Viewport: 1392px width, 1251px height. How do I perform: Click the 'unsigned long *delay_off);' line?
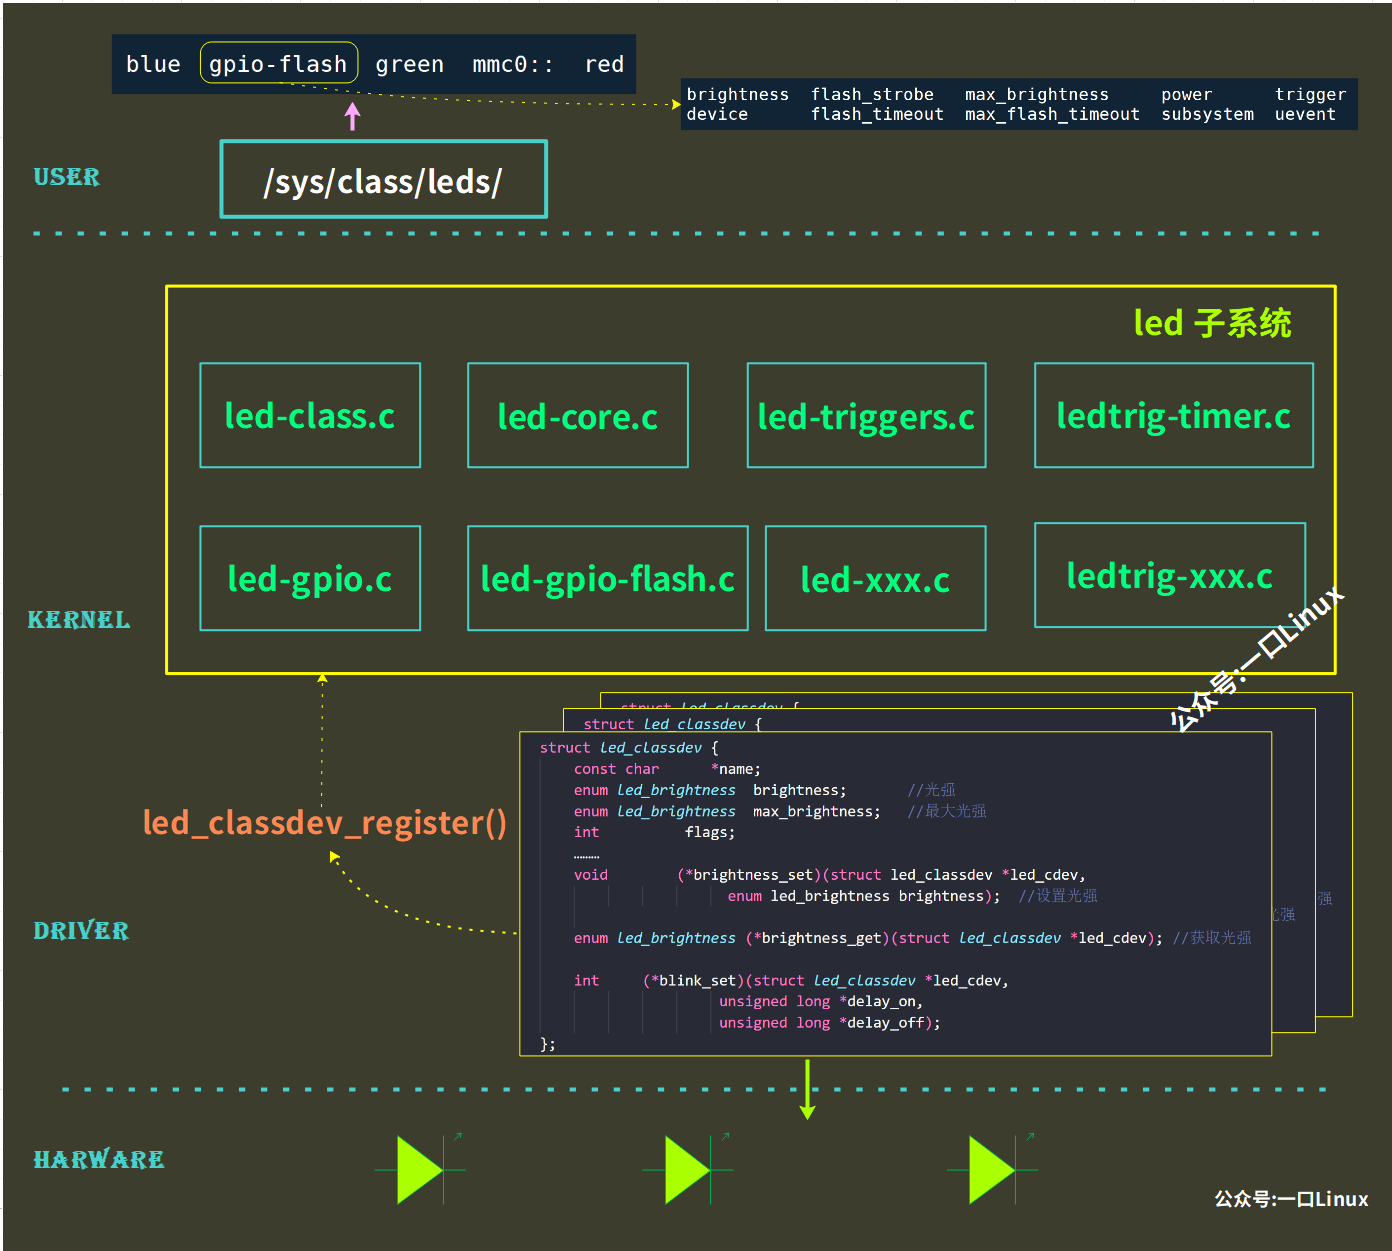click(x=830, y=1023)
